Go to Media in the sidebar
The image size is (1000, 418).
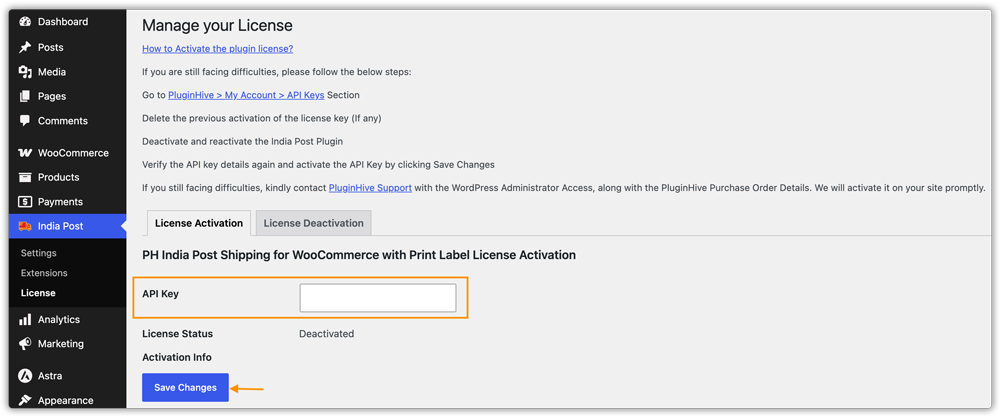tap(68, 72)
